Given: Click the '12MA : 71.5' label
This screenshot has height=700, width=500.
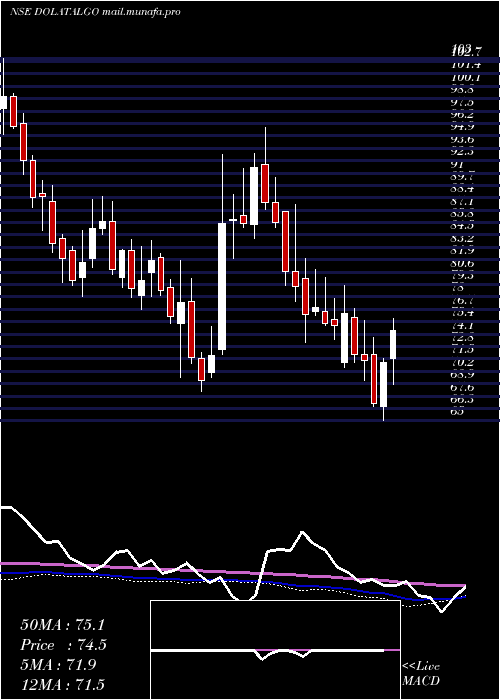Looking at the screenshot, I should [62, 684].
